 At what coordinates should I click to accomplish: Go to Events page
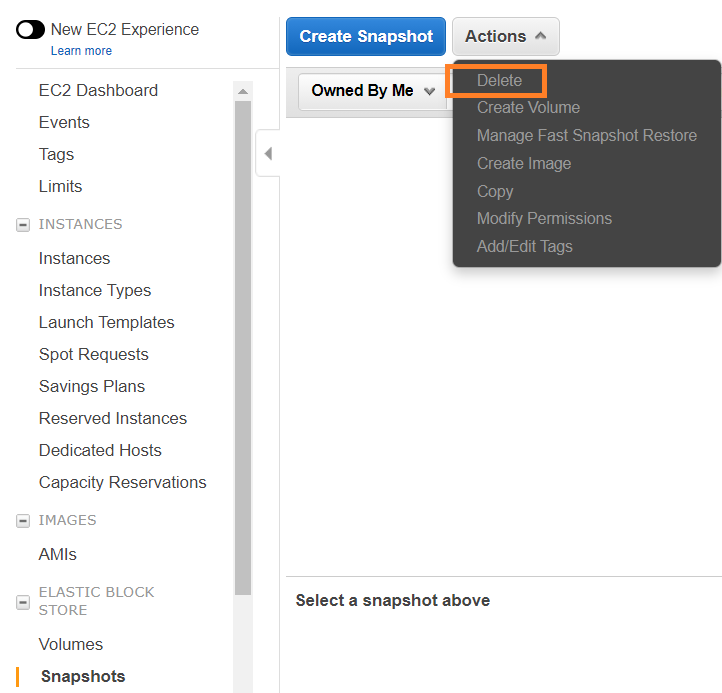[x=64, y=122]
